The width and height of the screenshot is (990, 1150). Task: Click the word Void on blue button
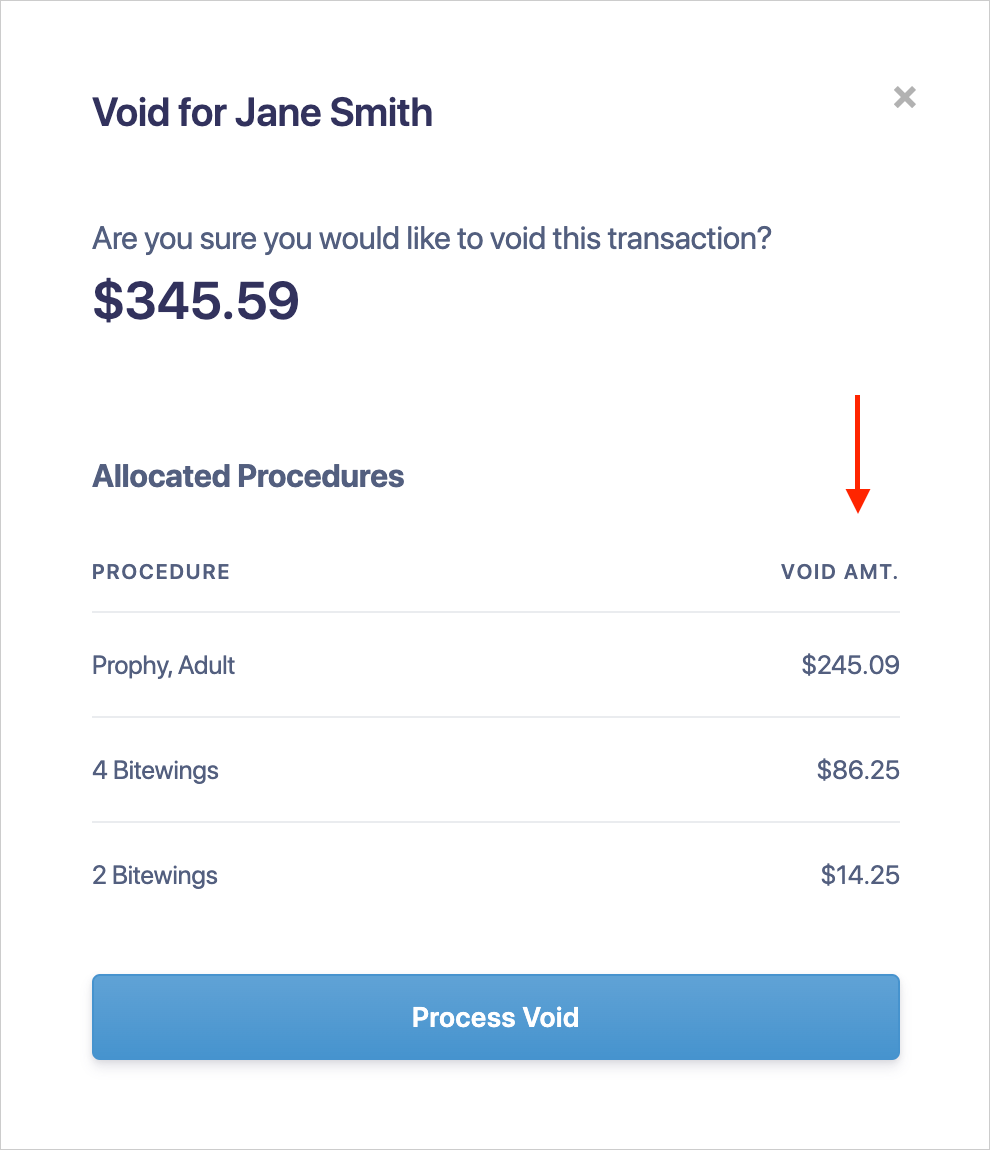click(x=550, y=1017)
